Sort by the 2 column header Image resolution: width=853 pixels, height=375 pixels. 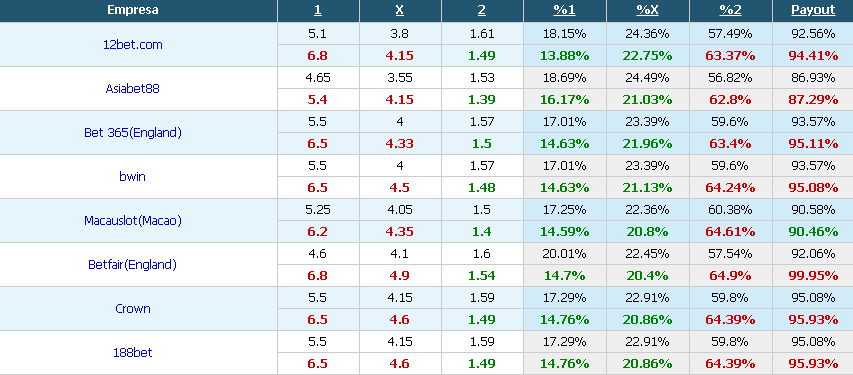click(482, 10)
